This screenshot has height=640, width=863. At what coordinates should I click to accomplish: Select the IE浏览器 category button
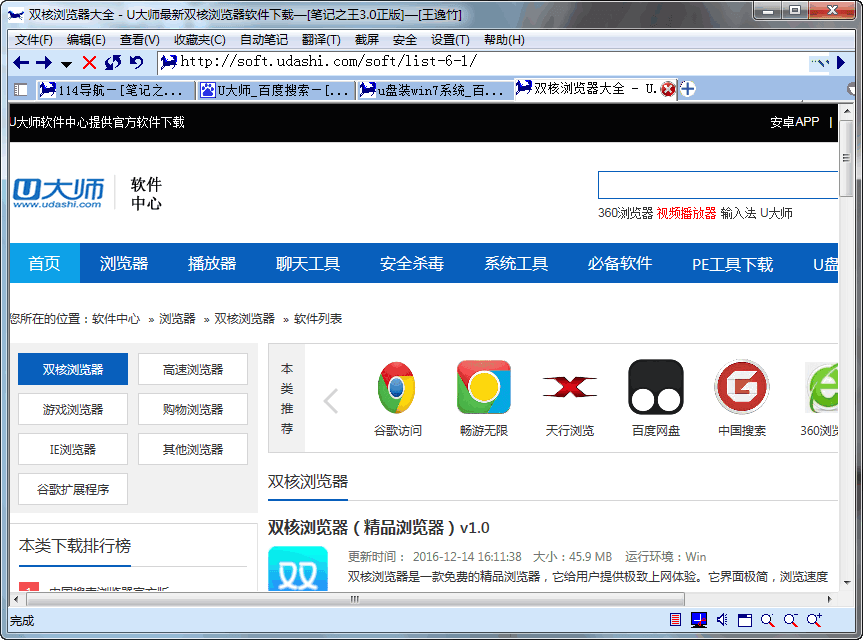[x=73, y=450]
